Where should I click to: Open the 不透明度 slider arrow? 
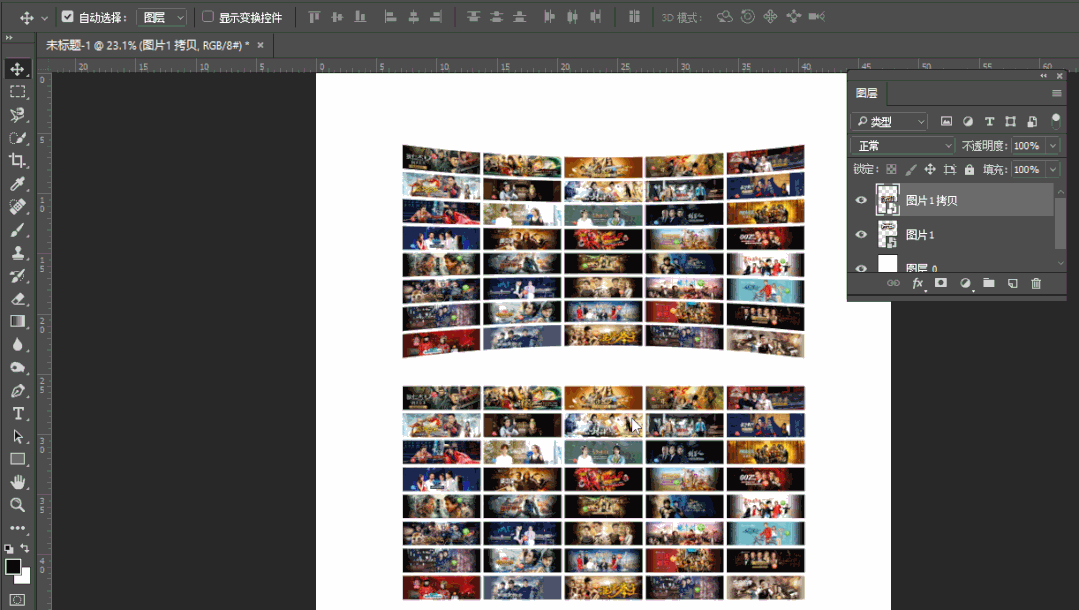[x=1053, y=146]
